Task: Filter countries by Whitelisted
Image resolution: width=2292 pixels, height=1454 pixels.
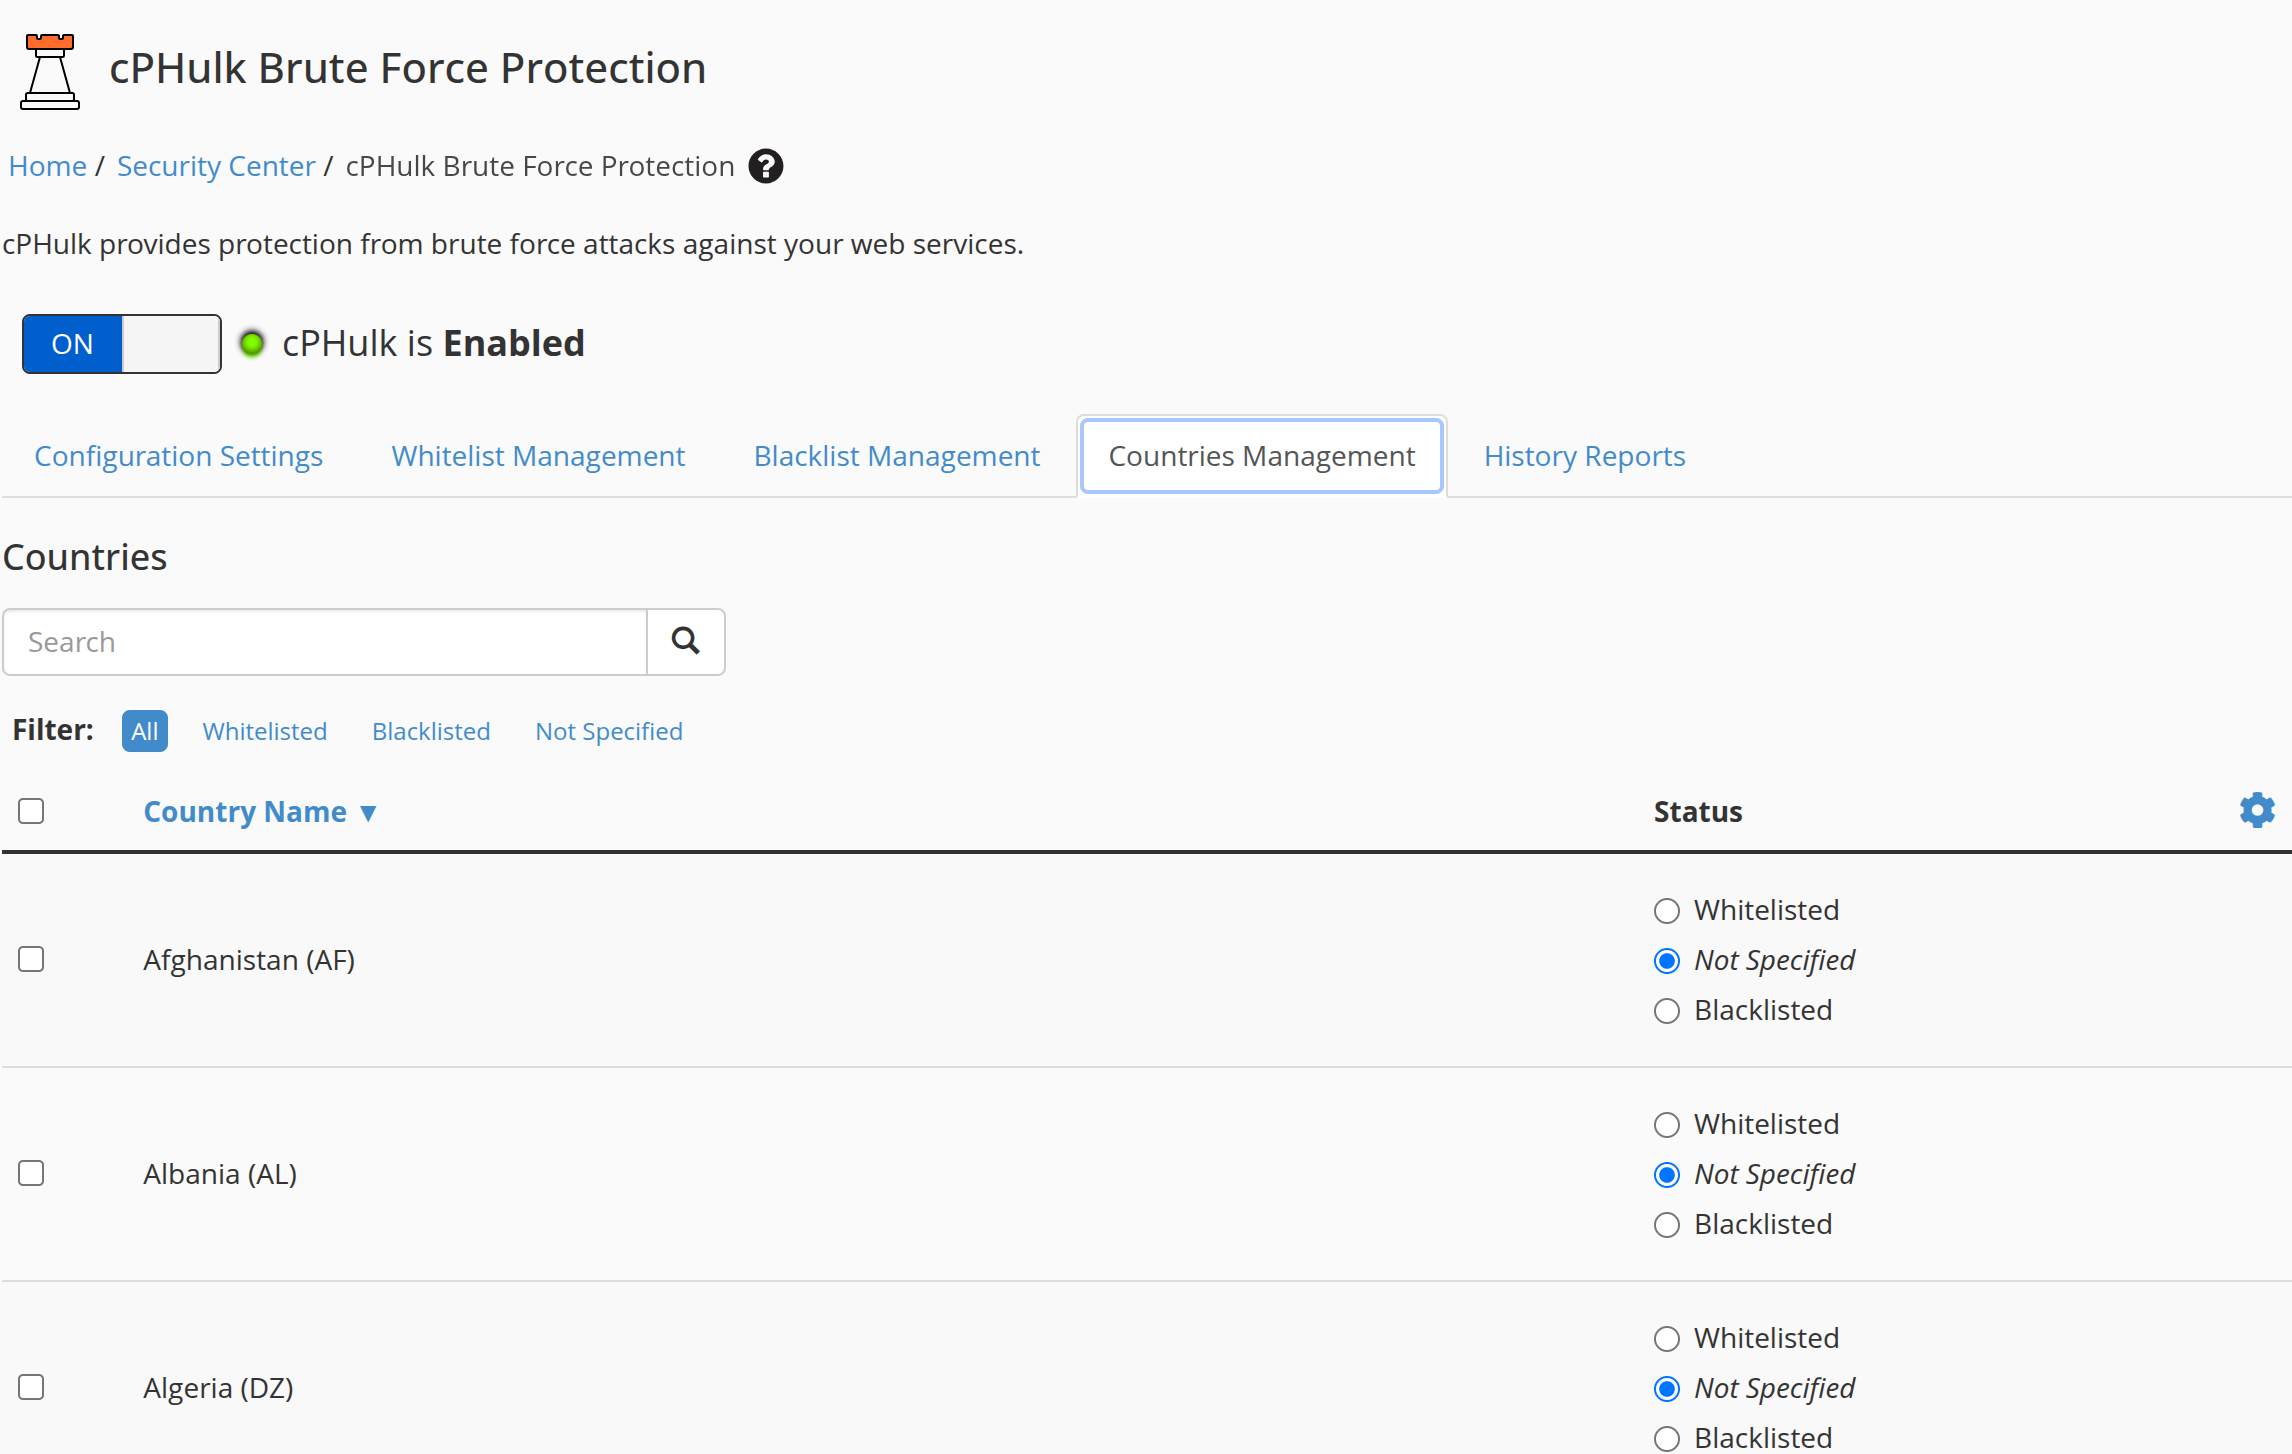Action: click(265, 731)
